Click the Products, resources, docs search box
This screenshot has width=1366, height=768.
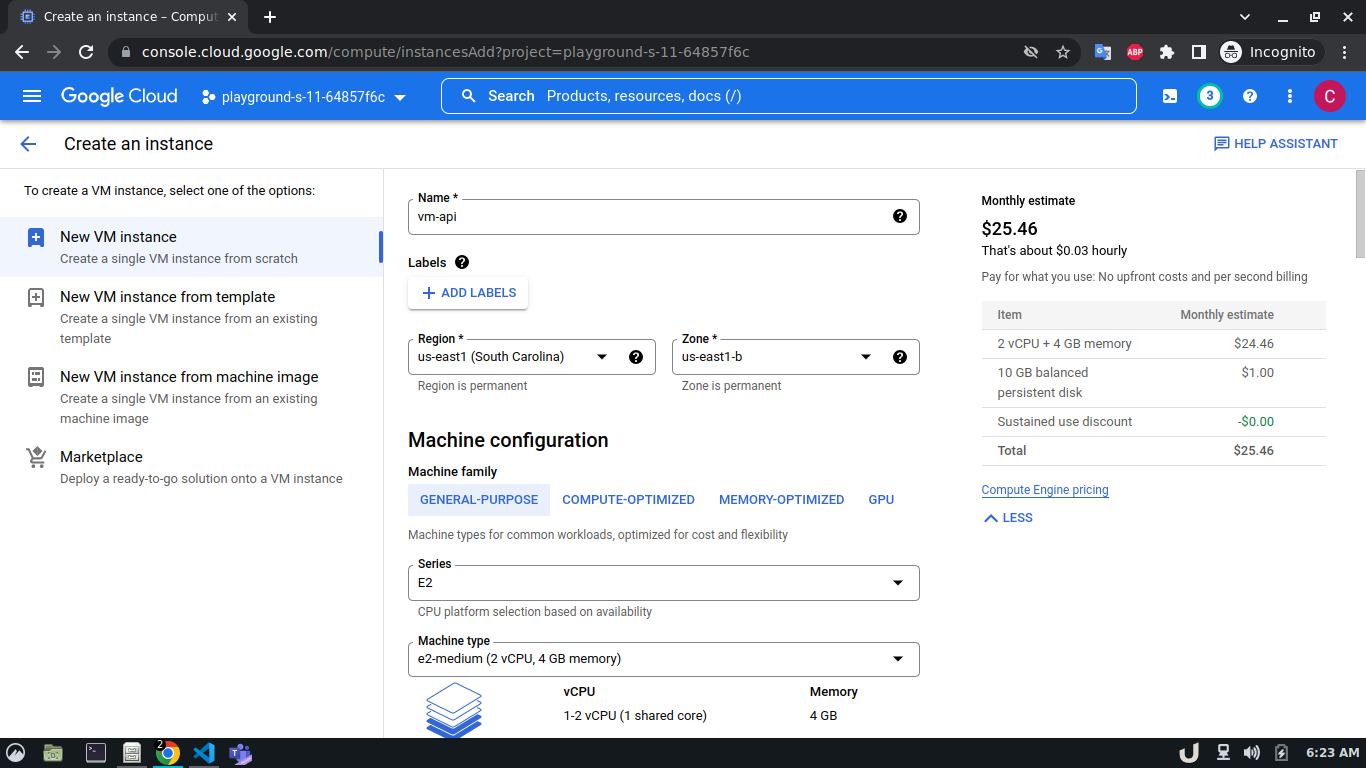(789, 96)
